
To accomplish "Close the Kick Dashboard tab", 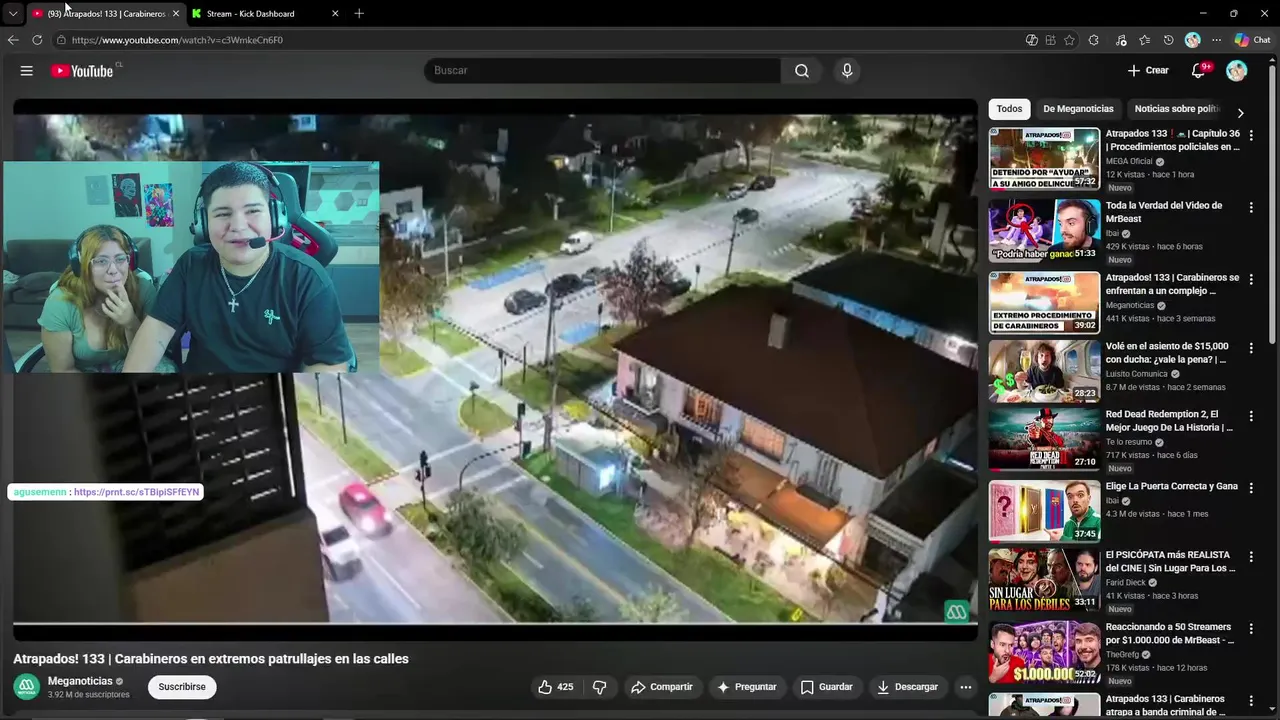I will pyautogui.click(x=335, y=13).
